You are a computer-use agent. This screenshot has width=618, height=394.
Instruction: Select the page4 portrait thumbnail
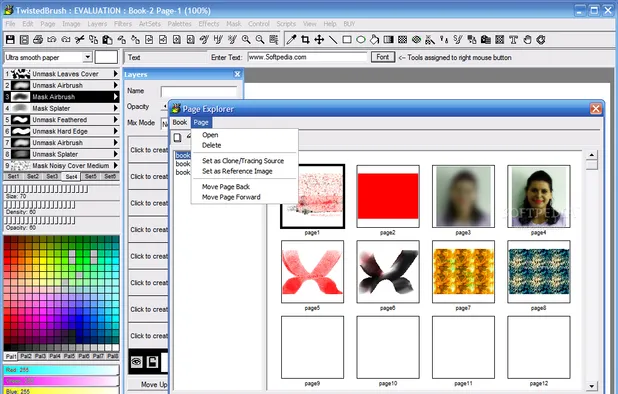[x=539, y=196]
